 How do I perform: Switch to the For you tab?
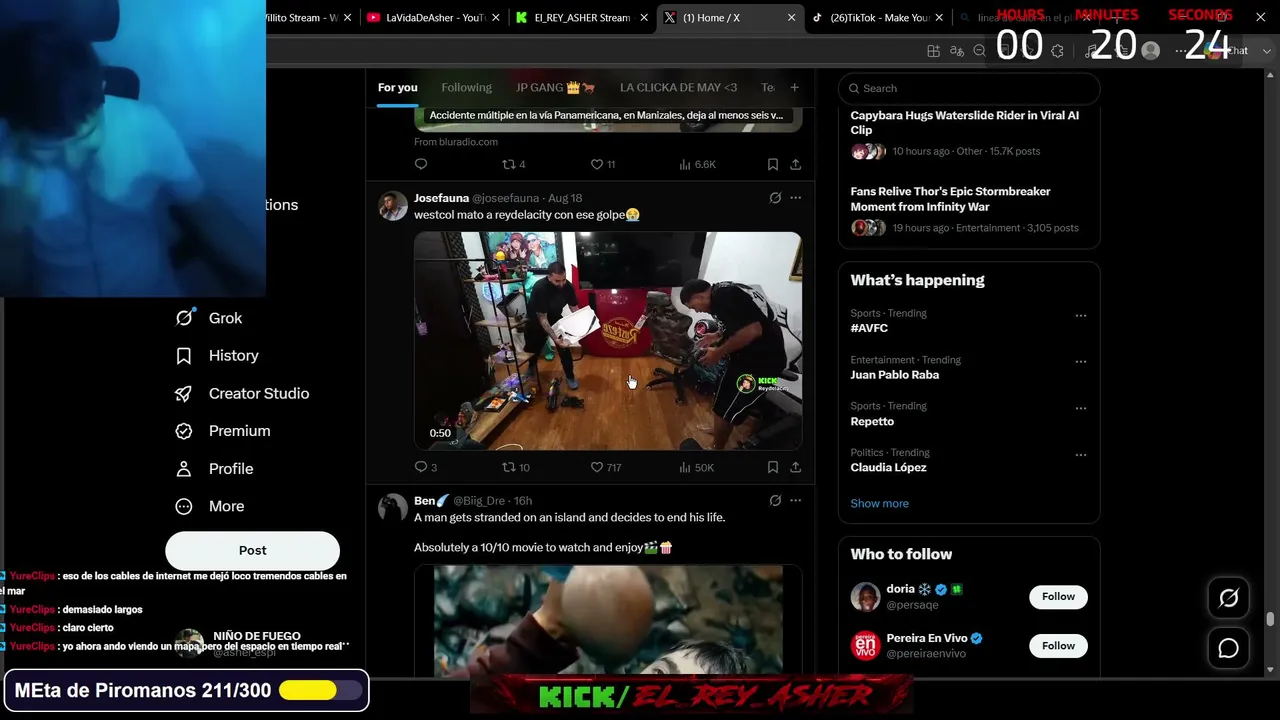point(397,88)
